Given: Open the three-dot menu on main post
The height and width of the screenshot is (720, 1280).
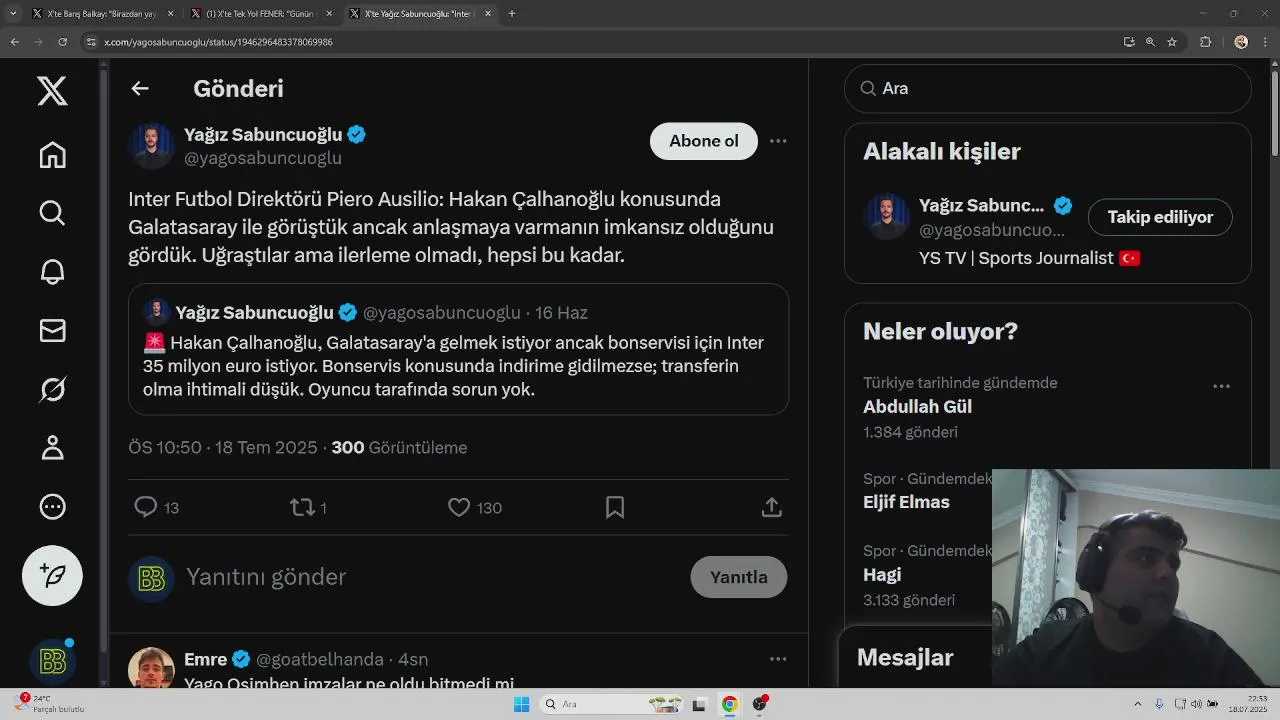Looking at the screenshot, I should 778,141.
